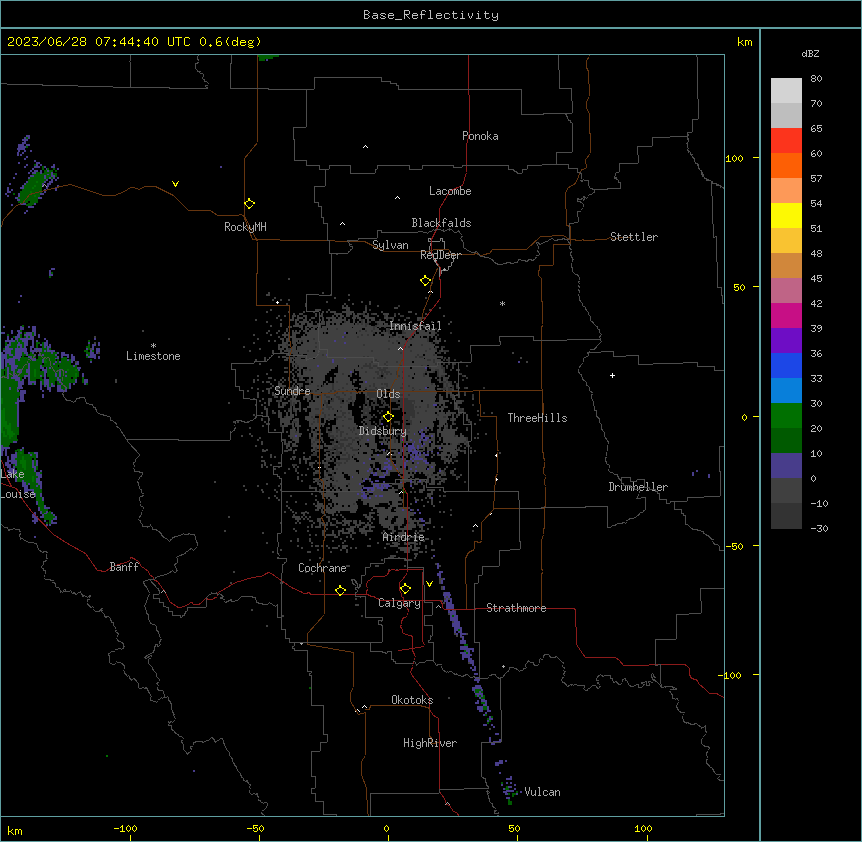
Task: Click the Vulcan label
Action: tap(543, 792)
